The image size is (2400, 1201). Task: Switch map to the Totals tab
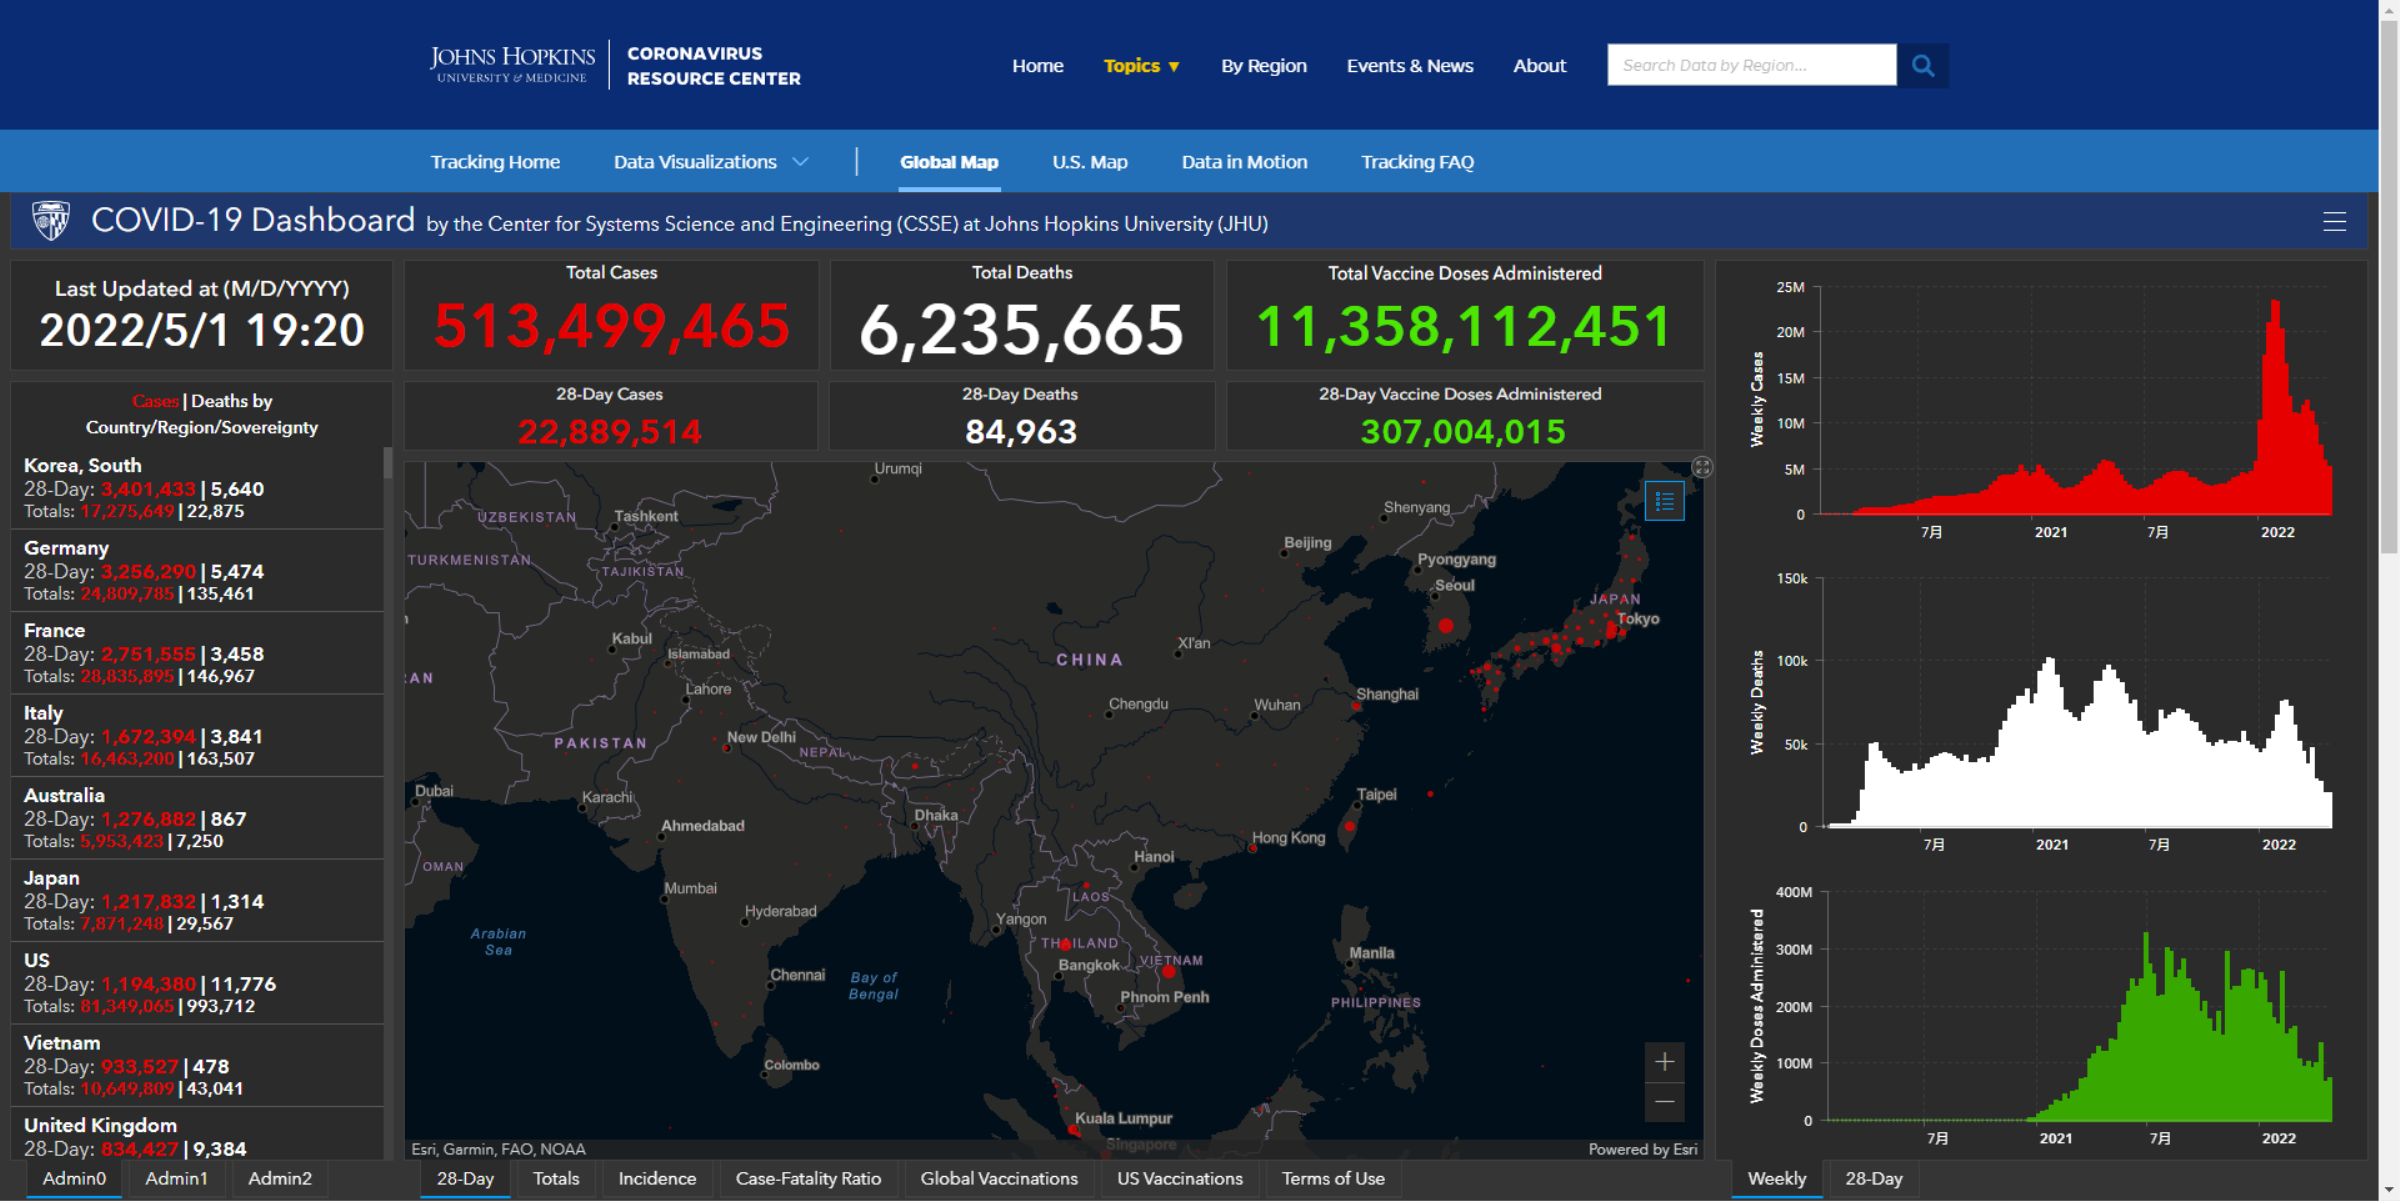point(556,1179)
